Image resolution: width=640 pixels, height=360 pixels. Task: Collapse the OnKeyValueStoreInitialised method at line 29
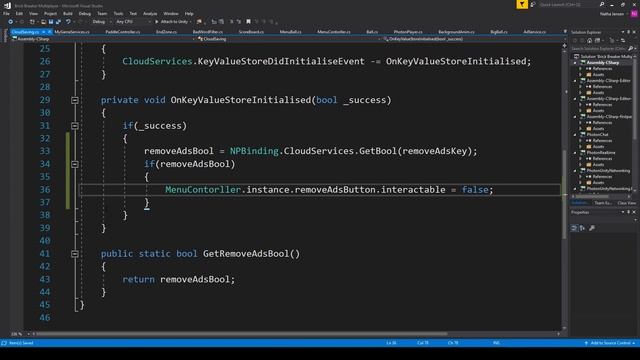pos(75,100)
